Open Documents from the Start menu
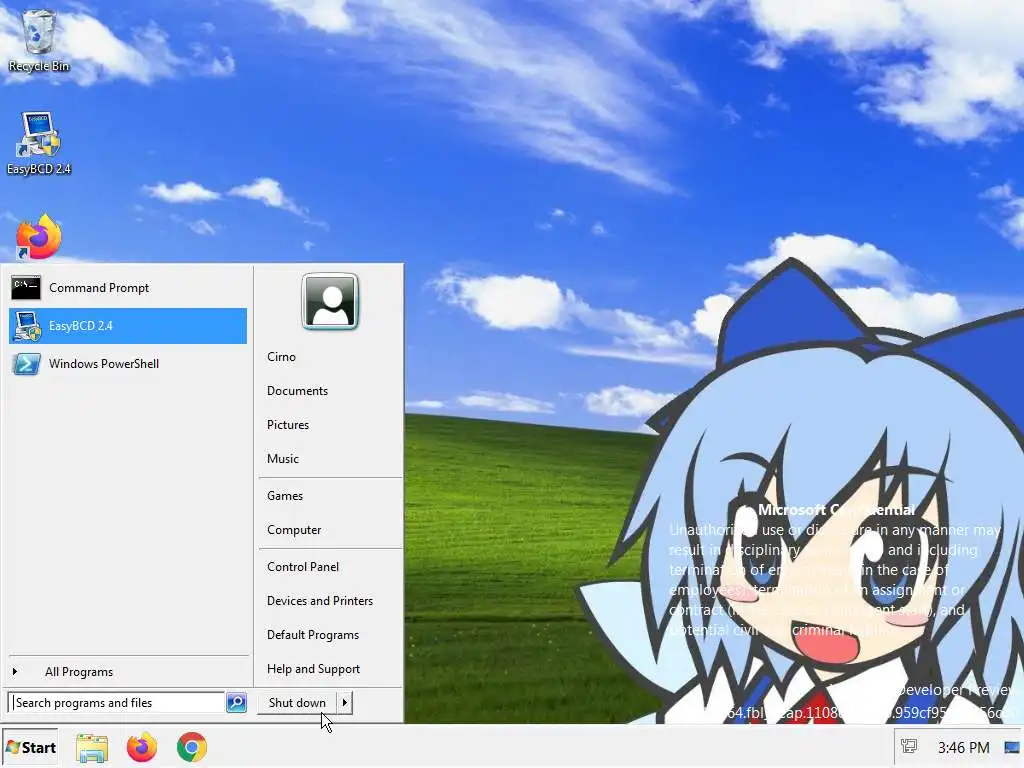The width and height of the screenshot is (1024, 768). click(297, 391)
